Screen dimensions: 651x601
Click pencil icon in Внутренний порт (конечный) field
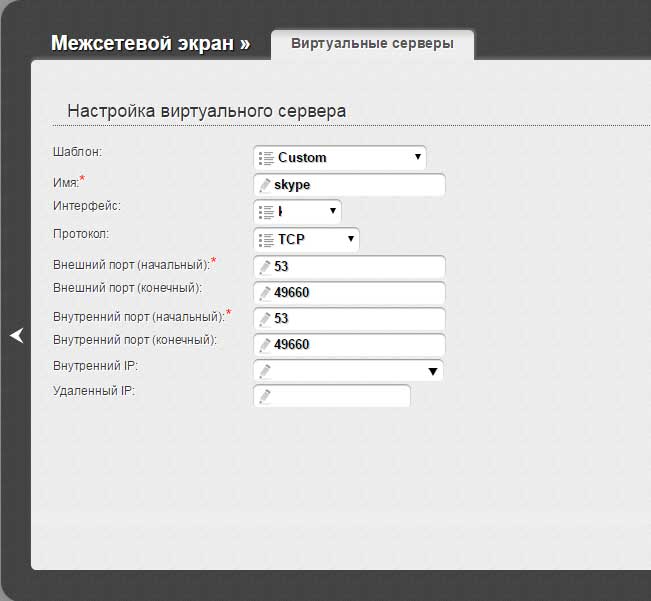pos(265,345)
